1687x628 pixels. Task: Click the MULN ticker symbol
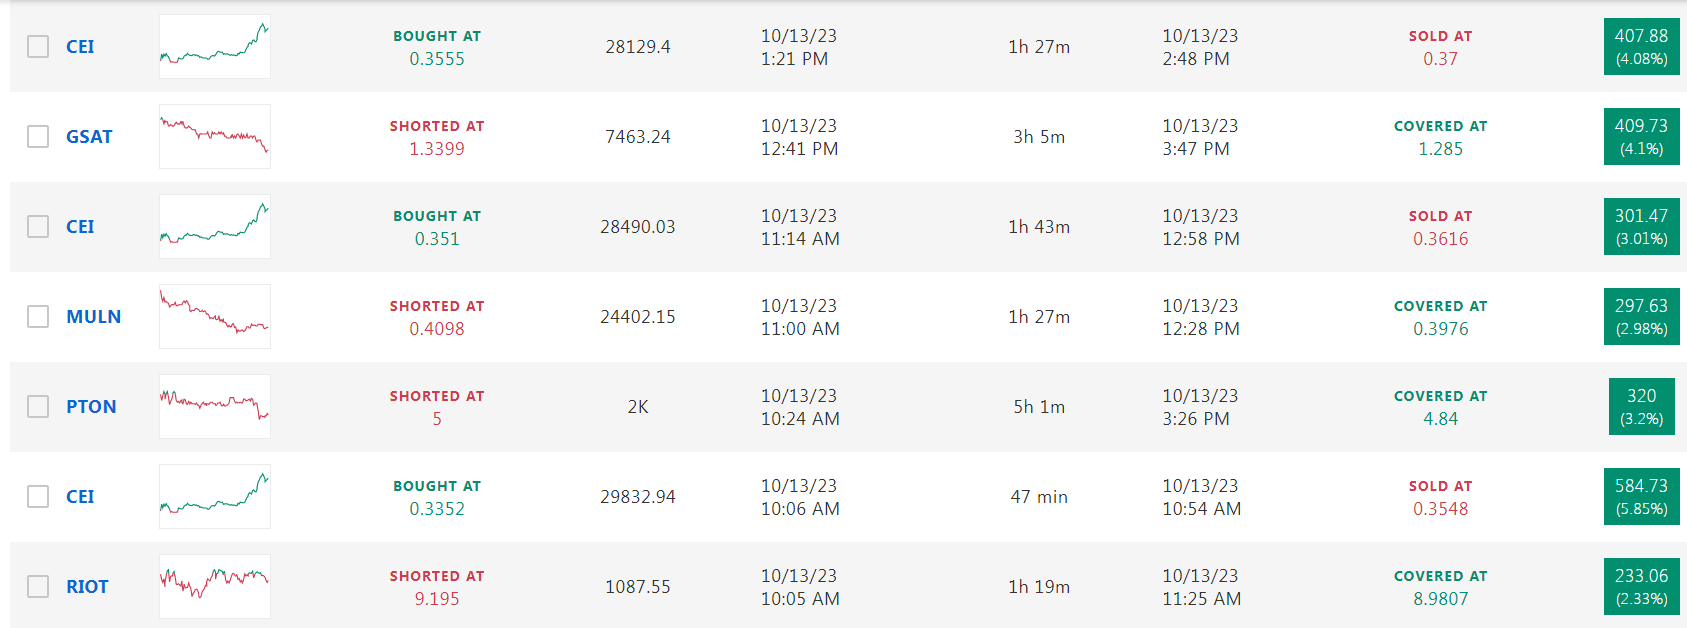point(93,317)
